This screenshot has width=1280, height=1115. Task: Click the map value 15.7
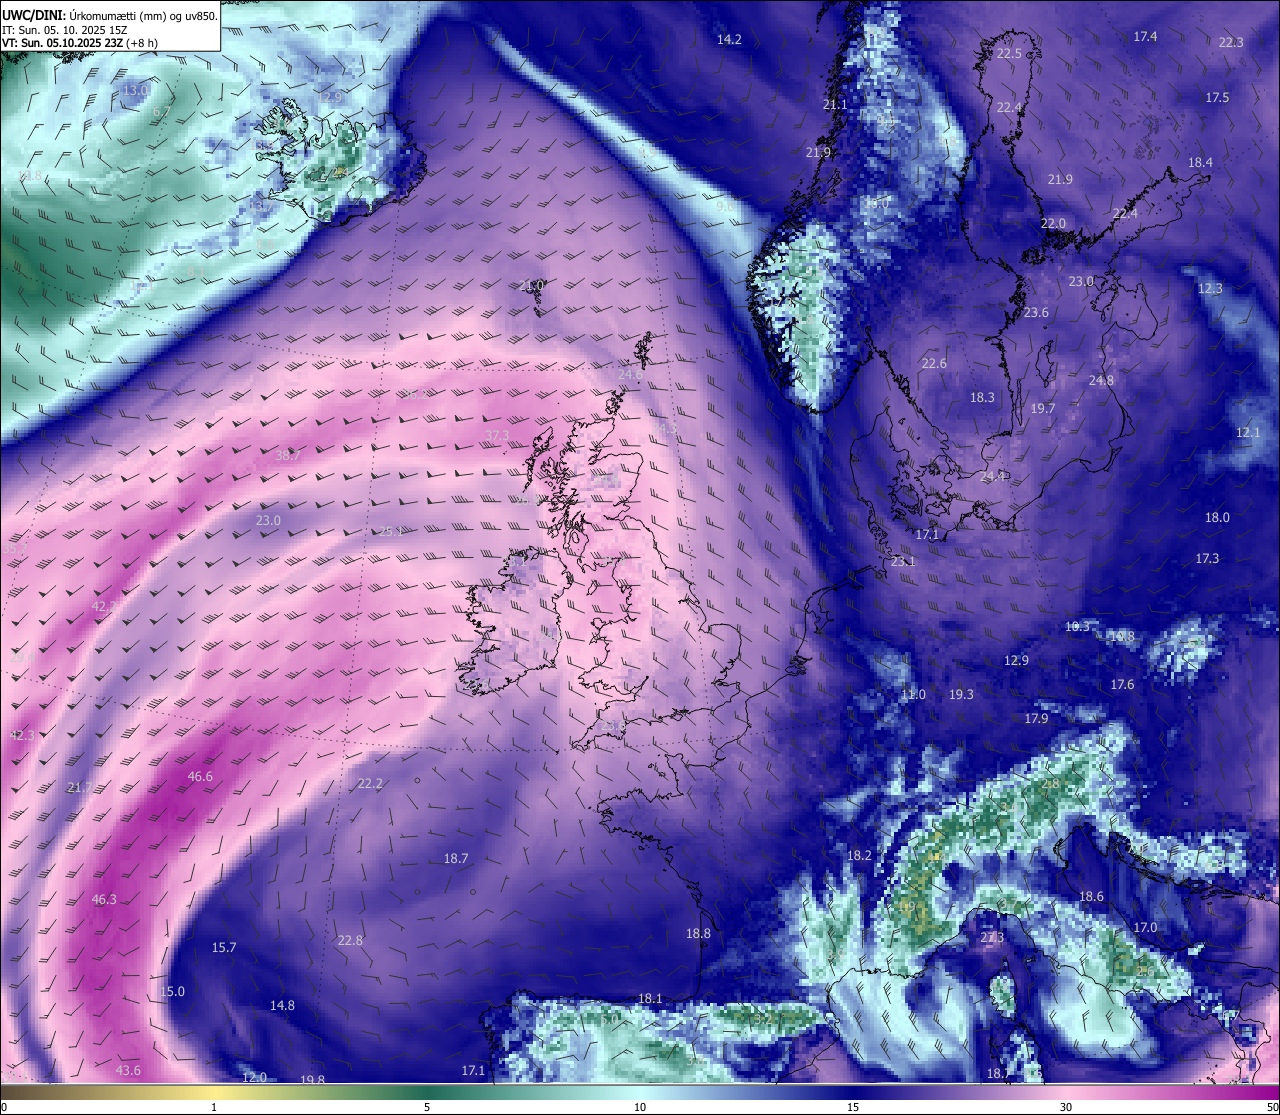click(224, 948)
